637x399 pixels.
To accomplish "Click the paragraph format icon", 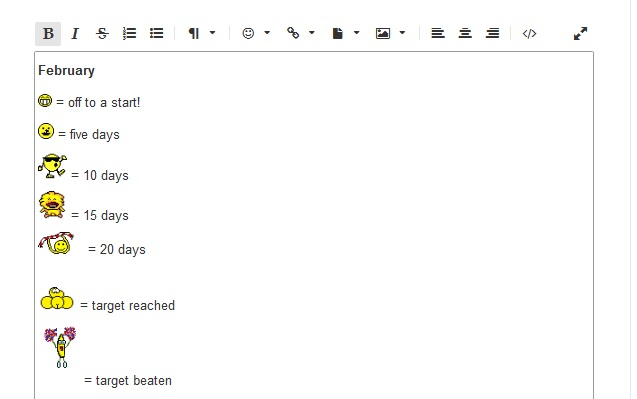I will 194,34.
